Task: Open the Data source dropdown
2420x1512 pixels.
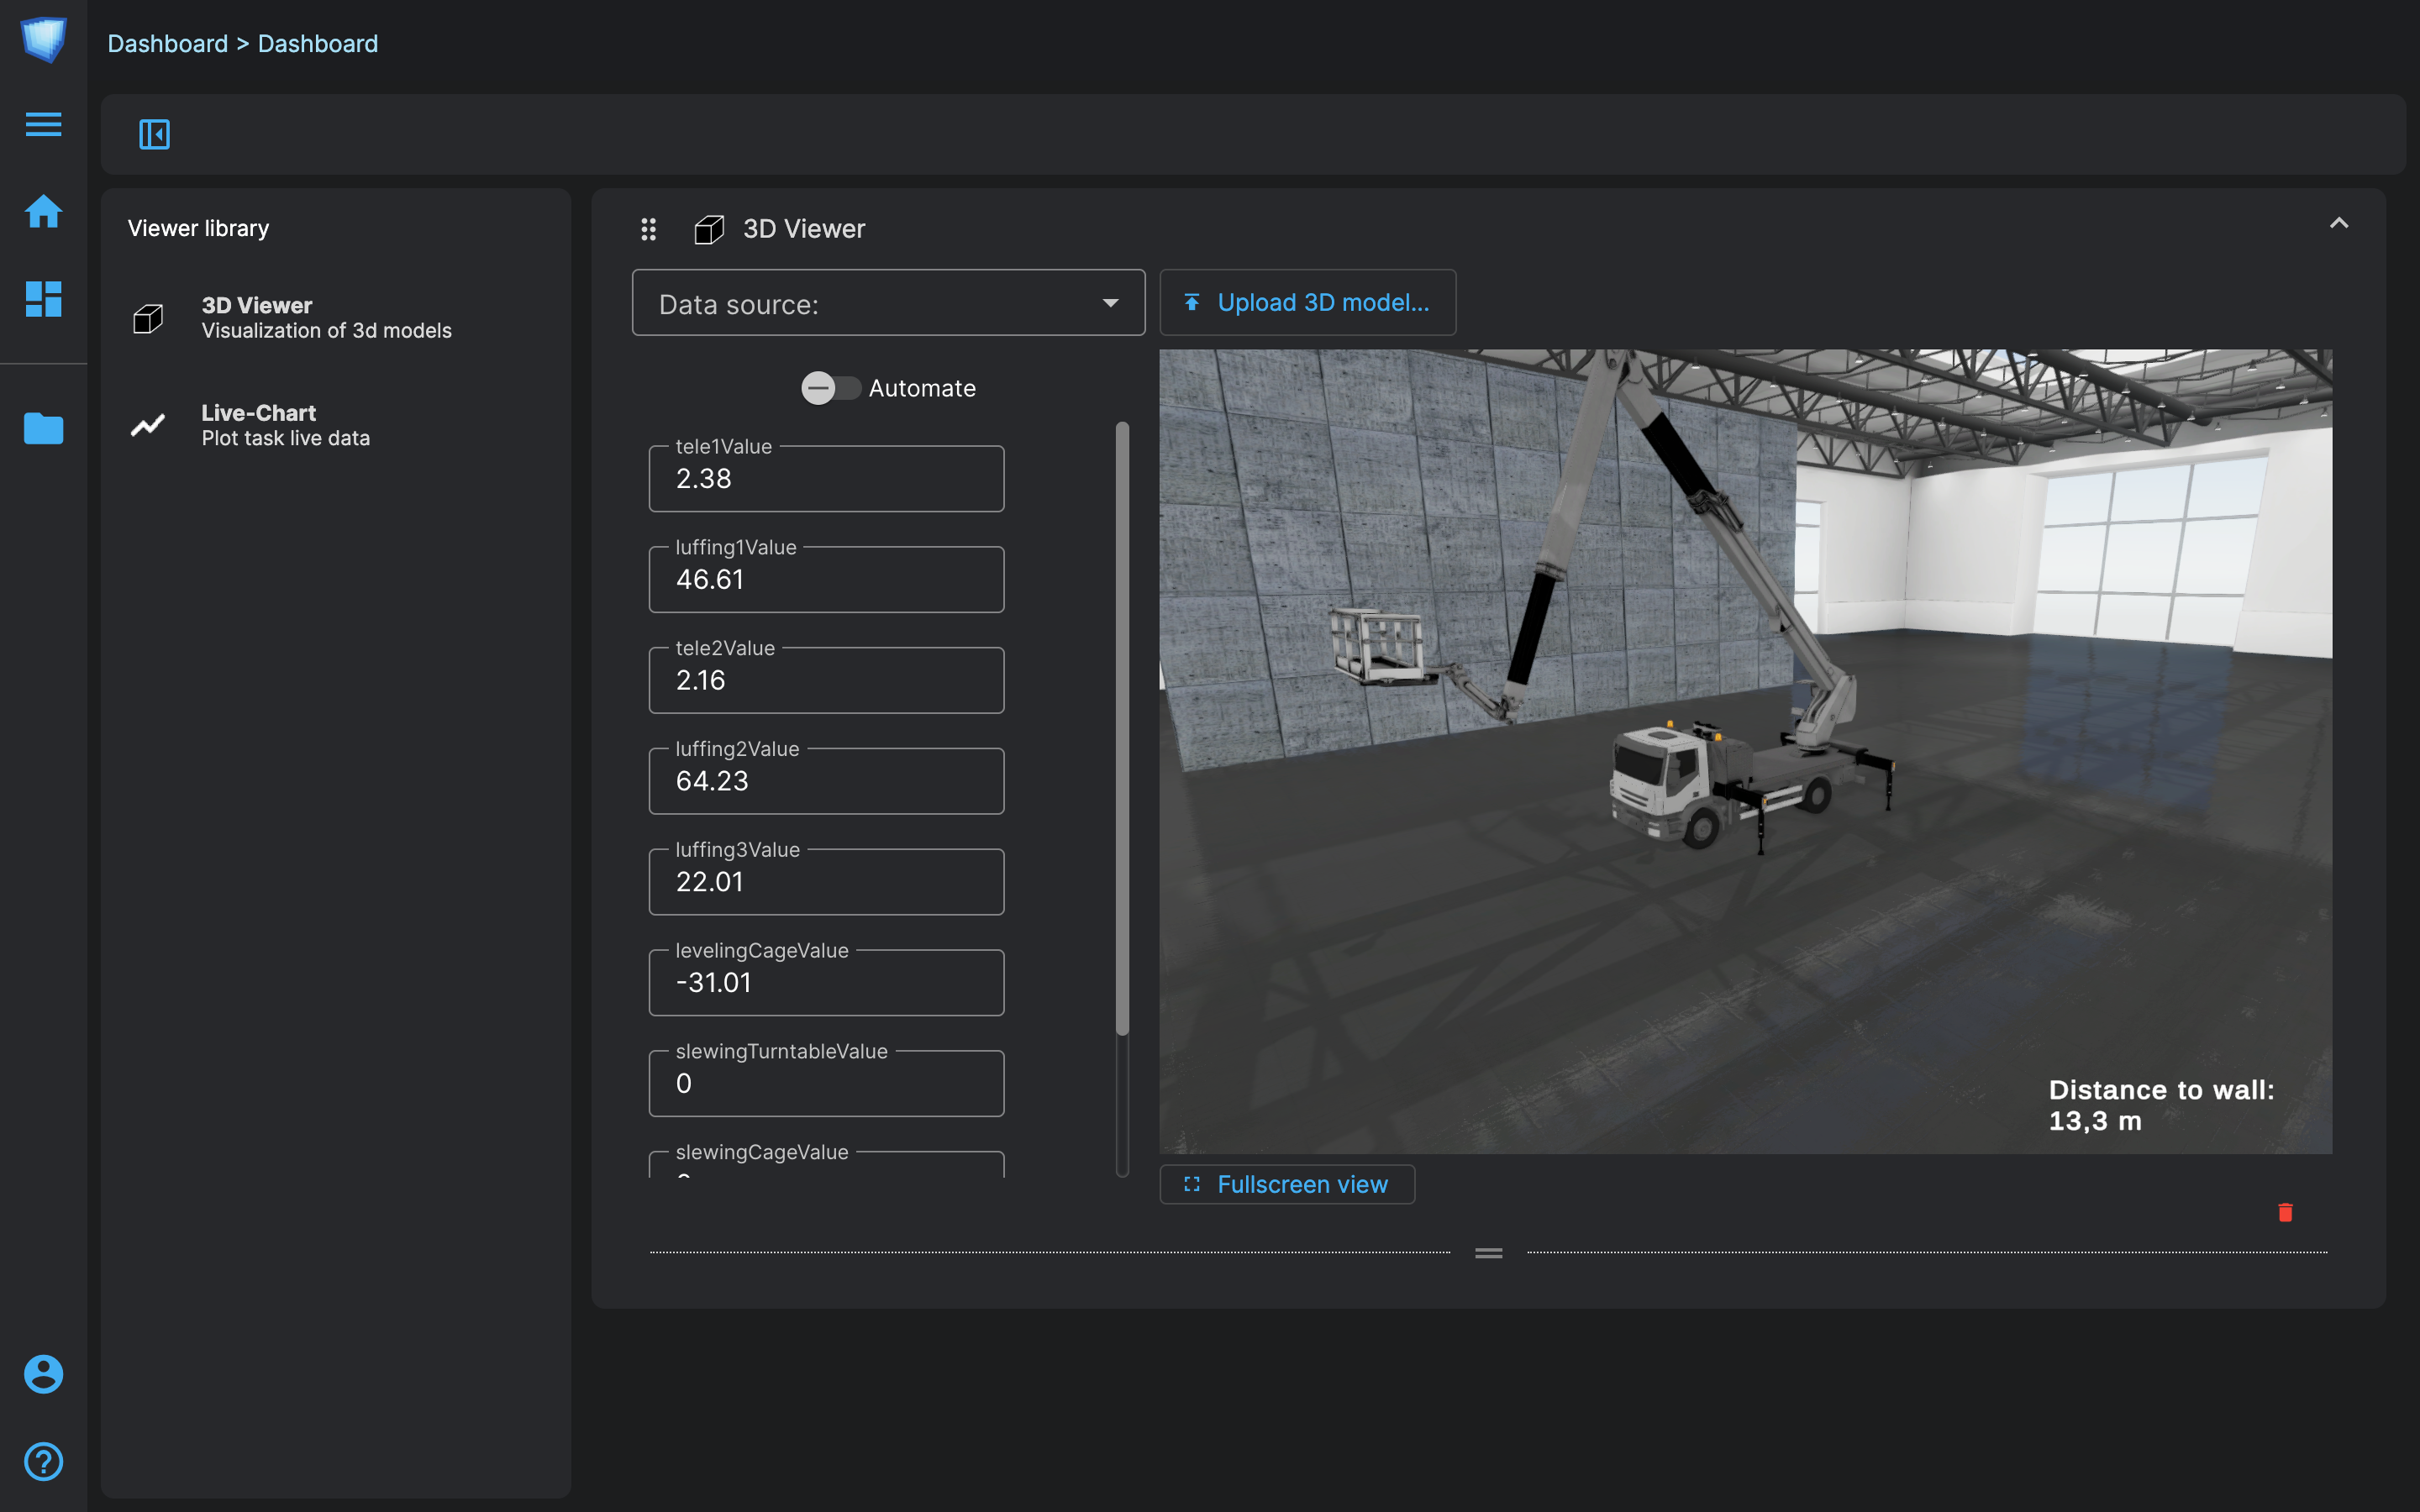Action: (888, 303)
